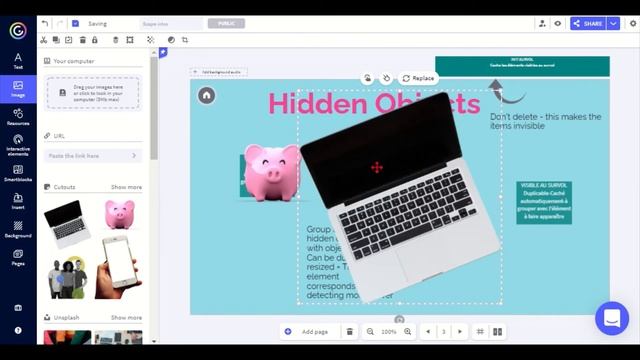
Task: Delete the selected element with trash icon
Action: (82, 40)
